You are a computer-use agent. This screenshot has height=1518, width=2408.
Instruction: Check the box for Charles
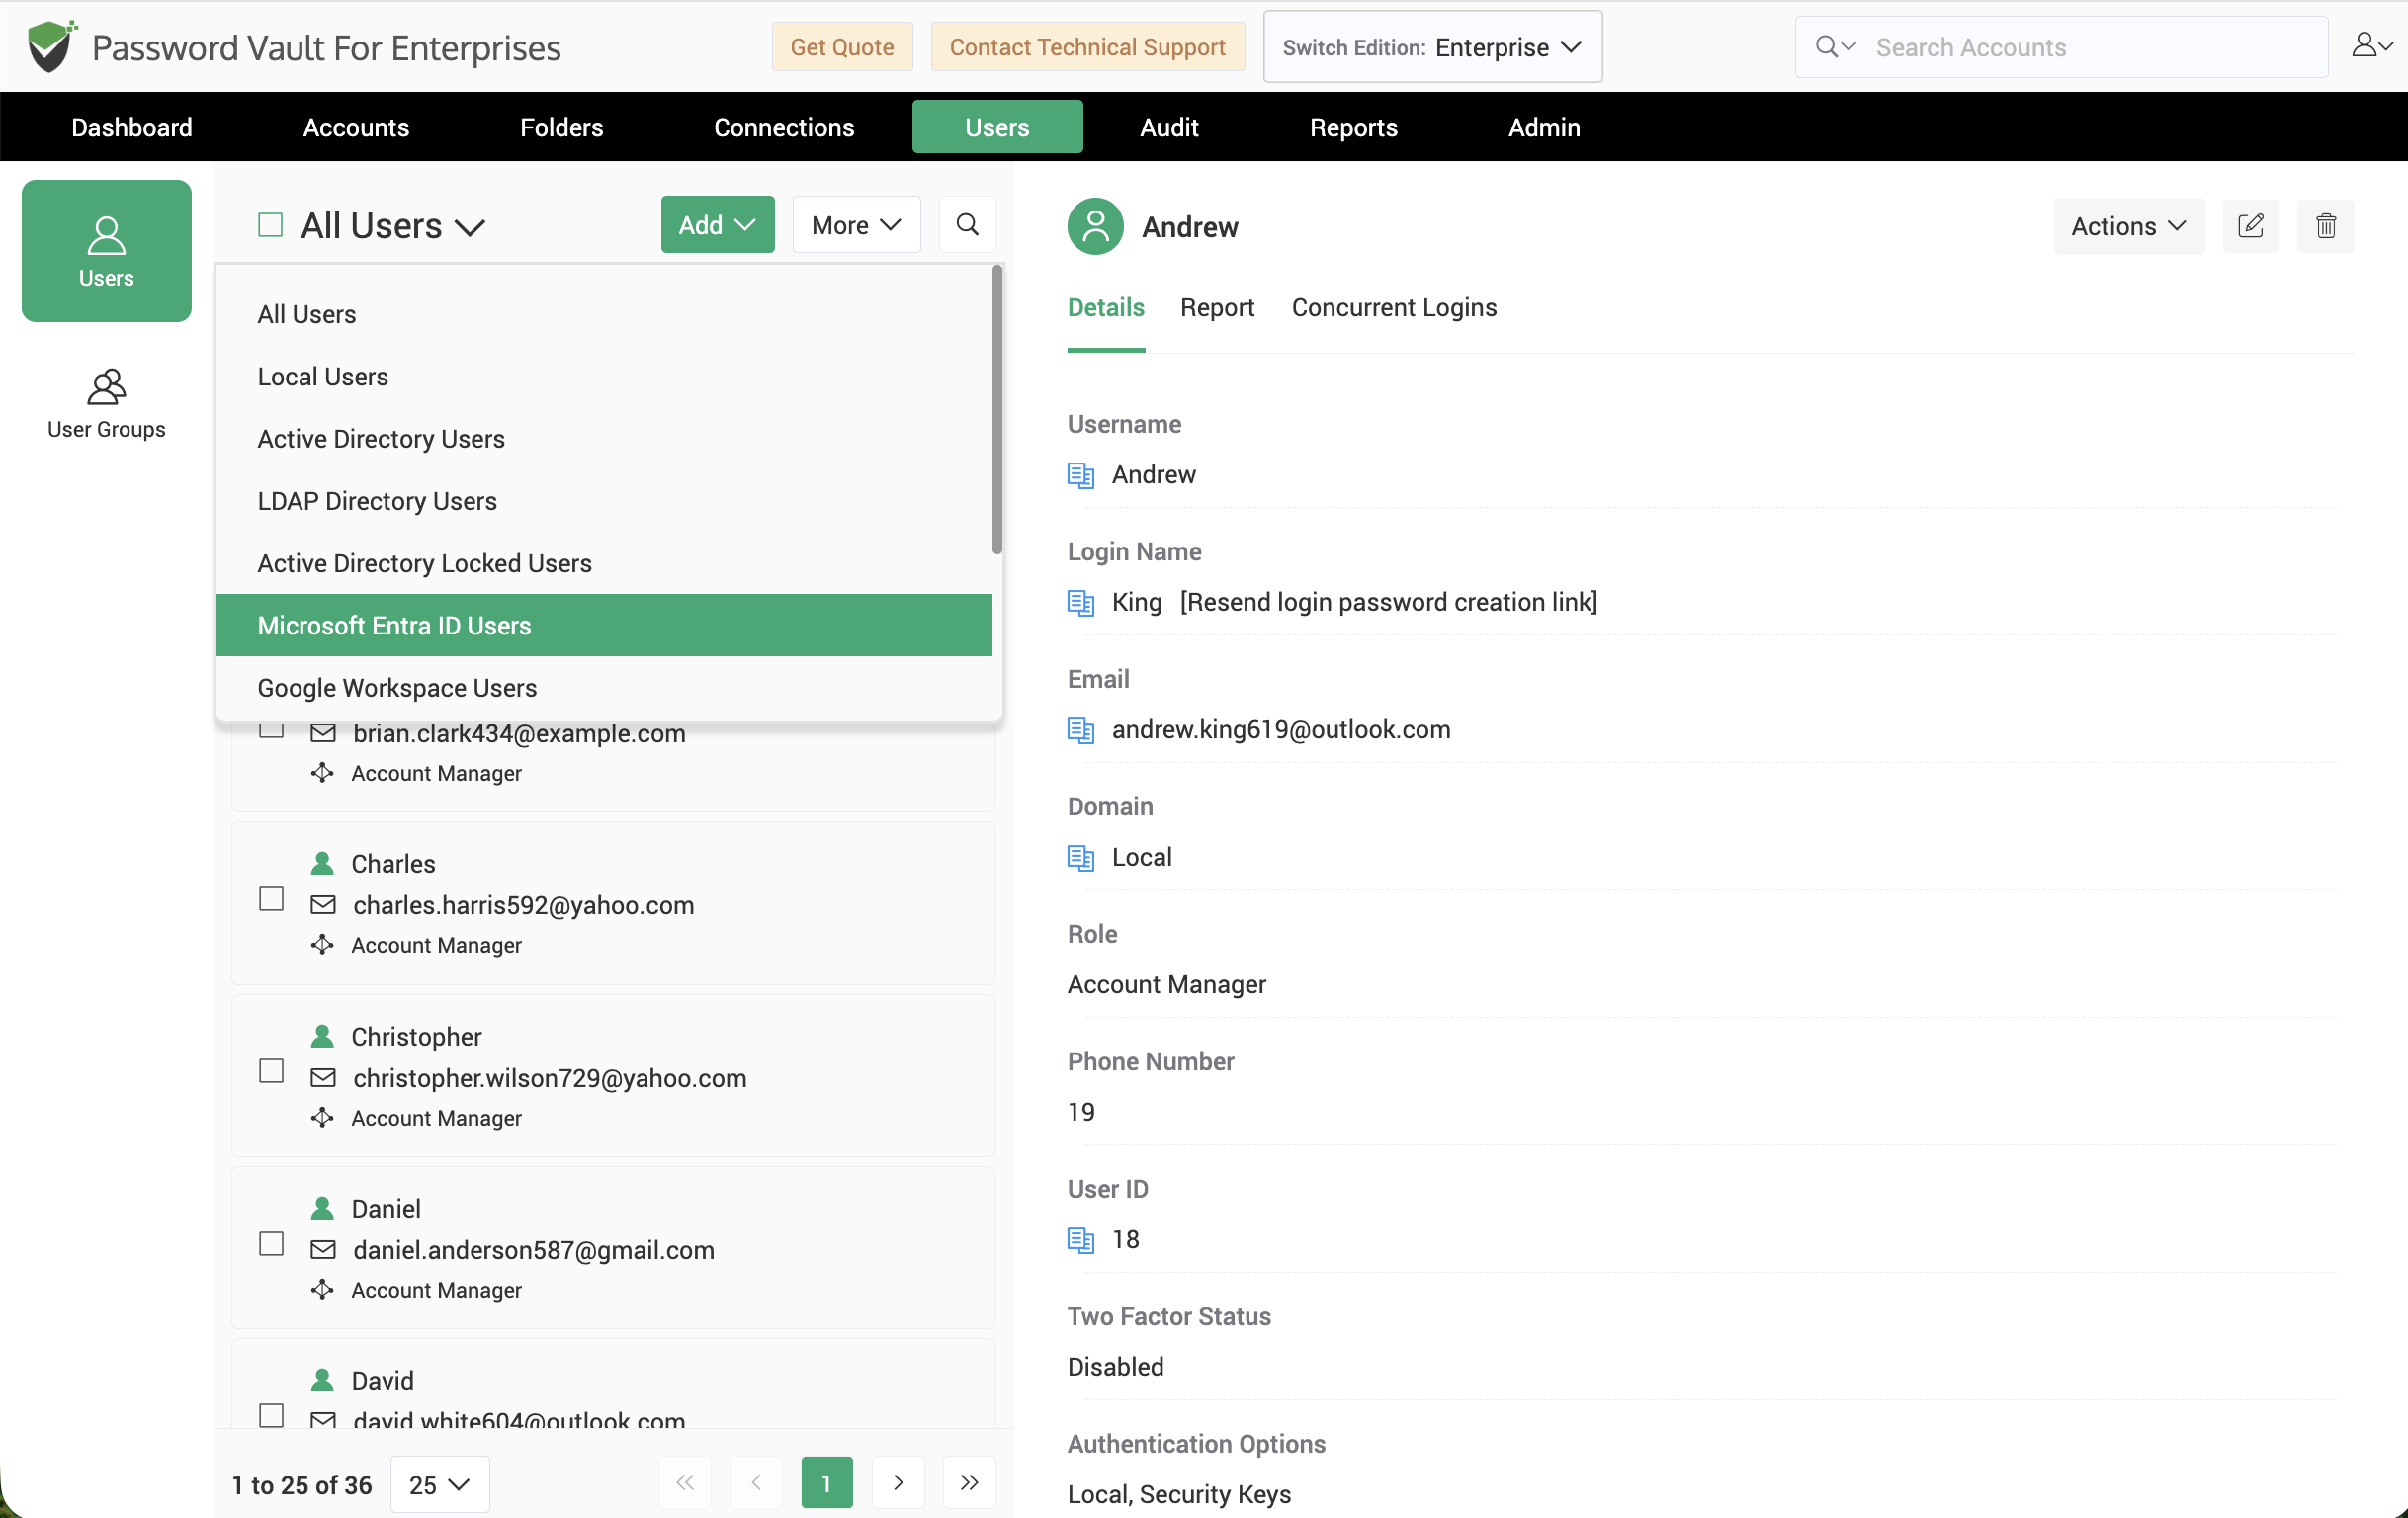point(271,899)
